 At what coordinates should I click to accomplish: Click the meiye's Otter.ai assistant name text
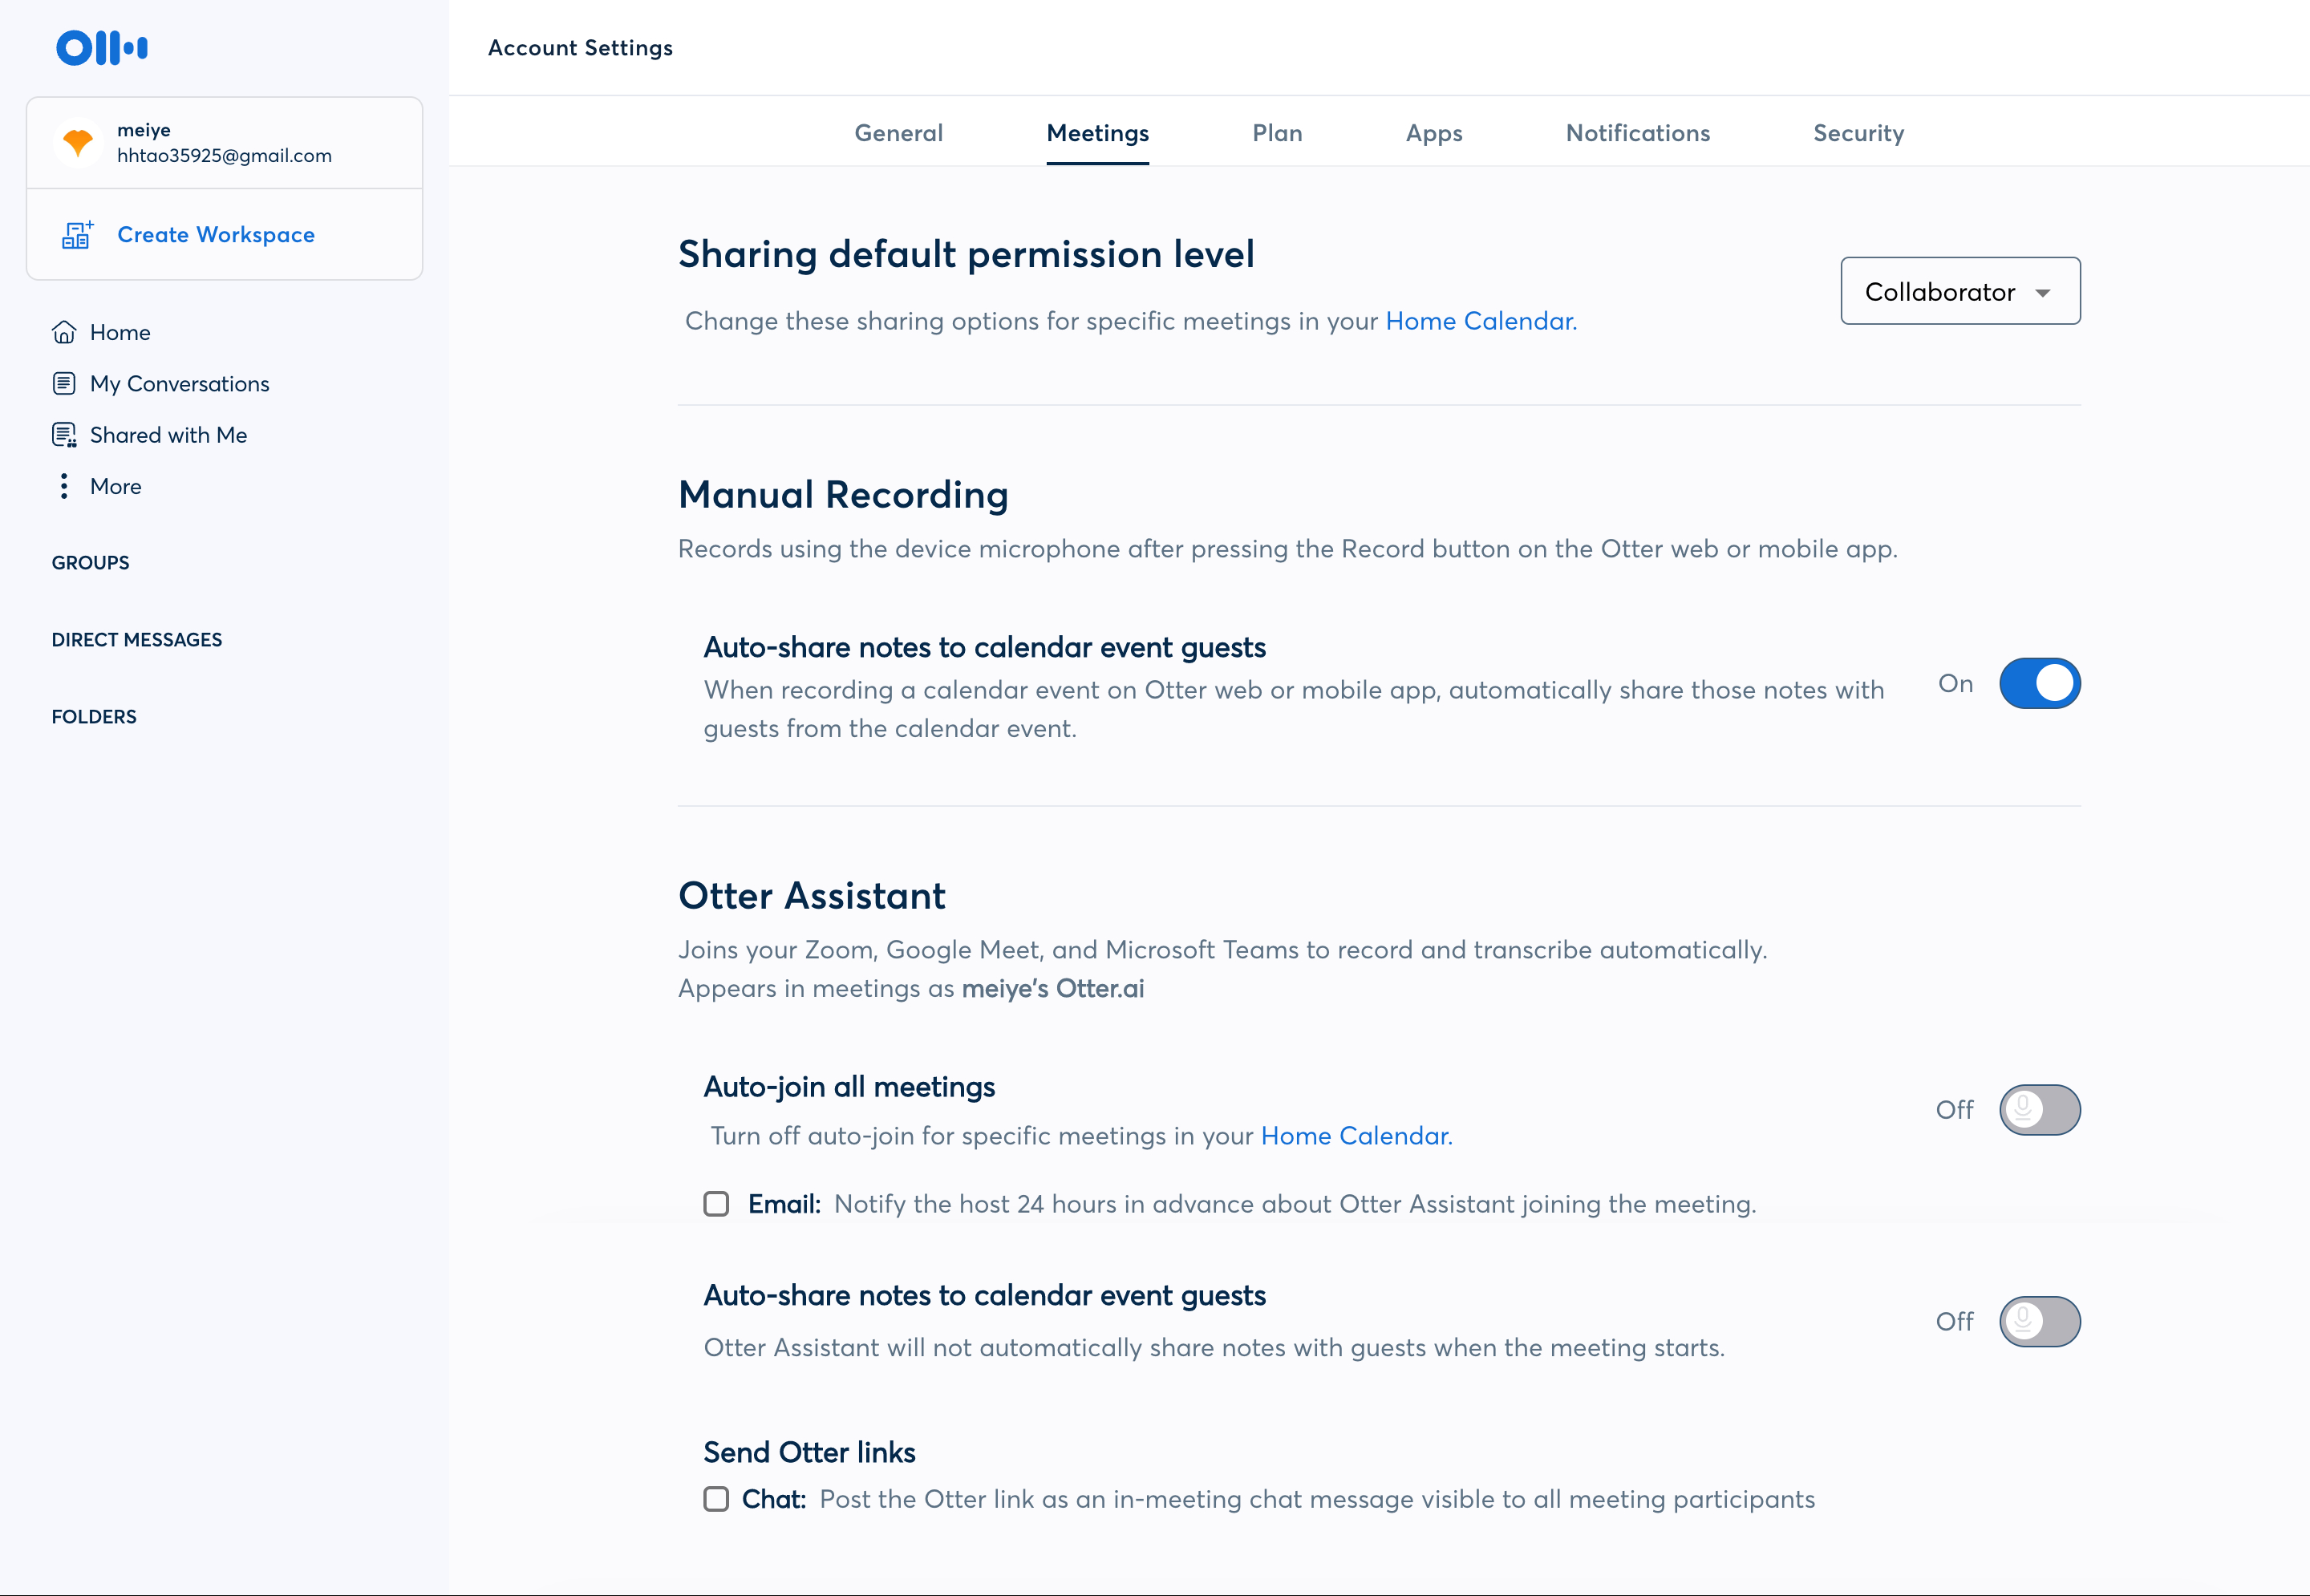pos(1052,988)
